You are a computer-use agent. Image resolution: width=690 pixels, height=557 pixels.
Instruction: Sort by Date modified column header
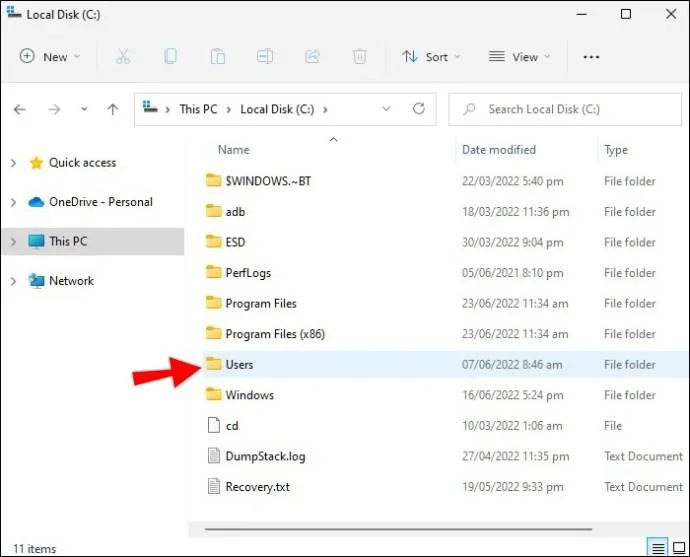pos(499,150)
